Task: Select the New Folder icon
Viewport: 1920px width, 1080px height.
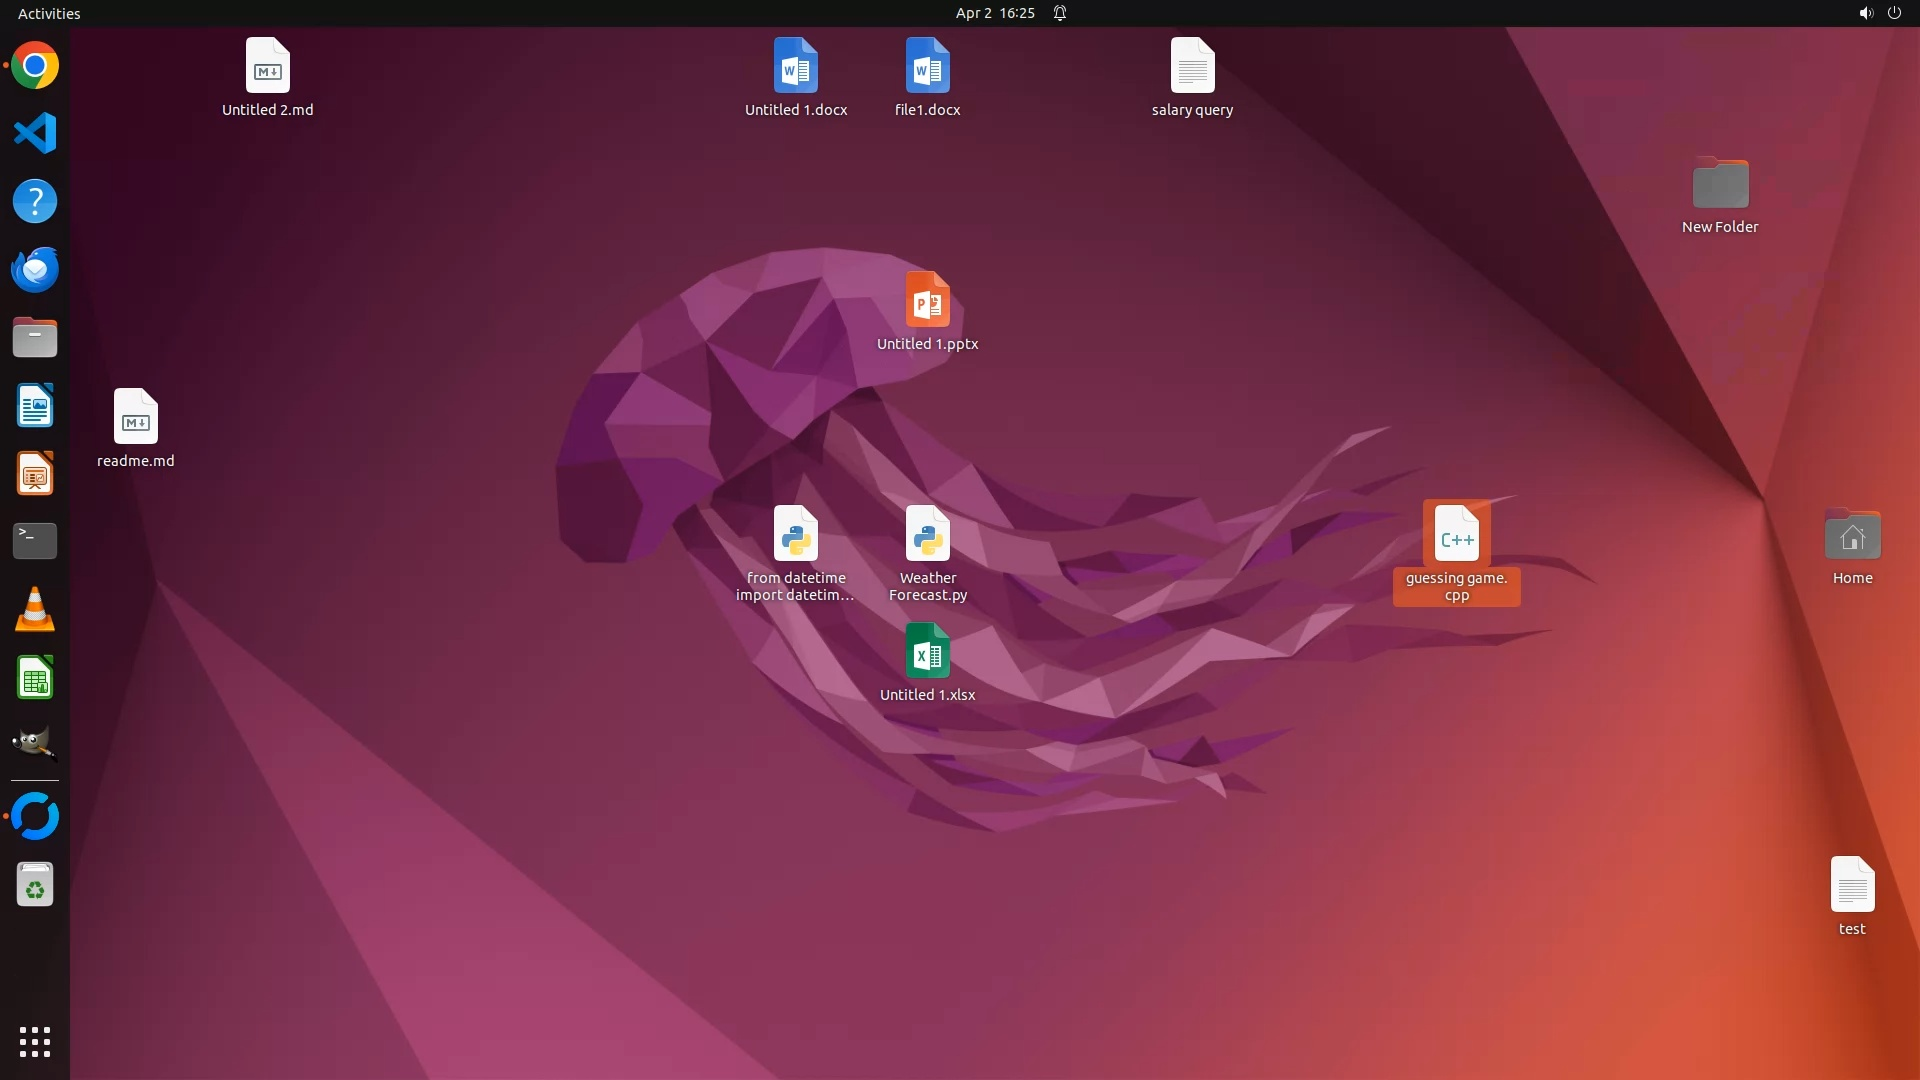Action: coord(1720,185)
